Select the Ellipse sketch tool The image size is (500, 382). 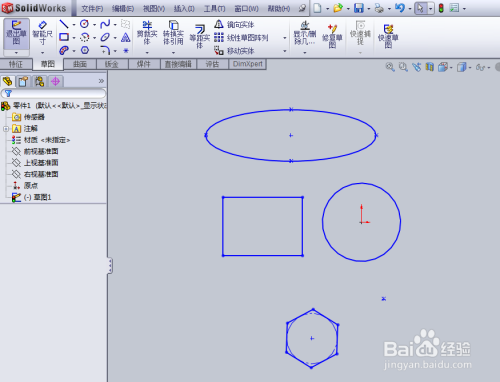point(105,37)
